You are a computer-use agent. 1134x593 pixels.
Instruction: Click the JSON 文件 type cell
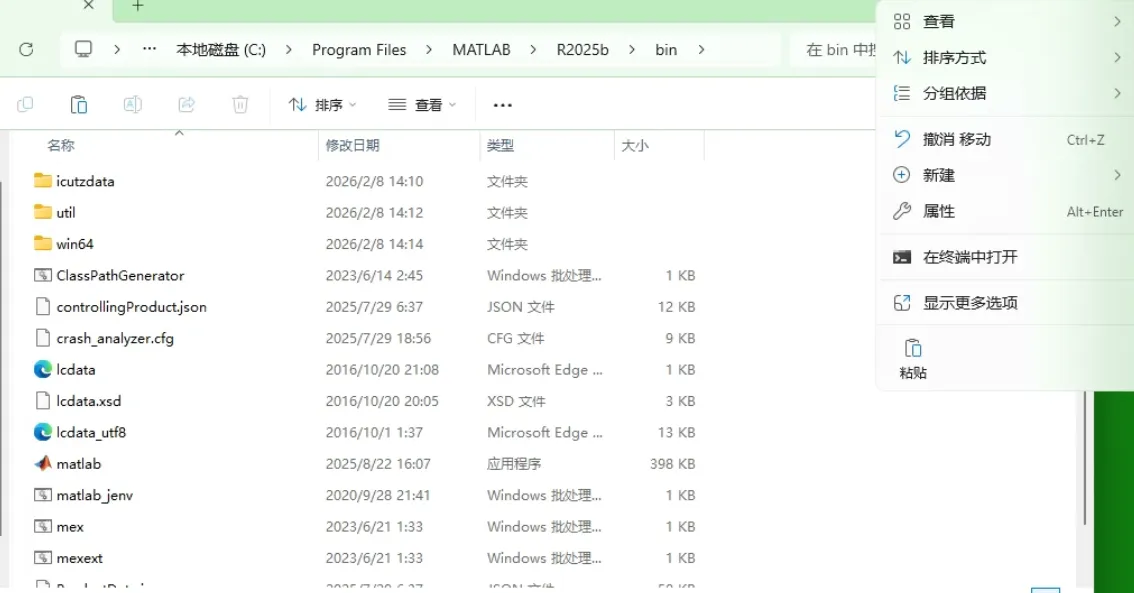(x=521, y=307)
